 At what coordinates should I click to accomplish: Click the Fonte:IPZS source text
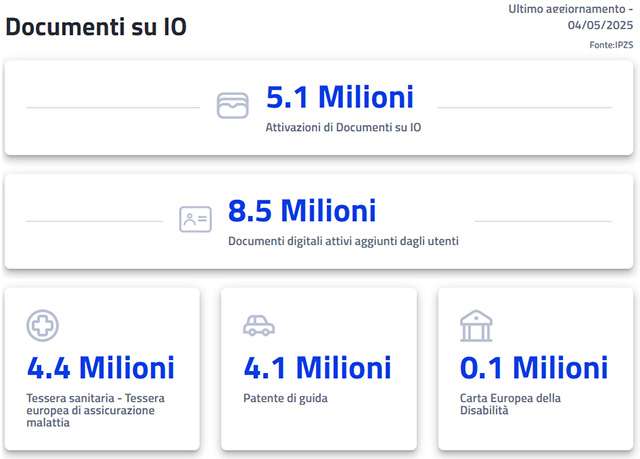pos(611,45)
